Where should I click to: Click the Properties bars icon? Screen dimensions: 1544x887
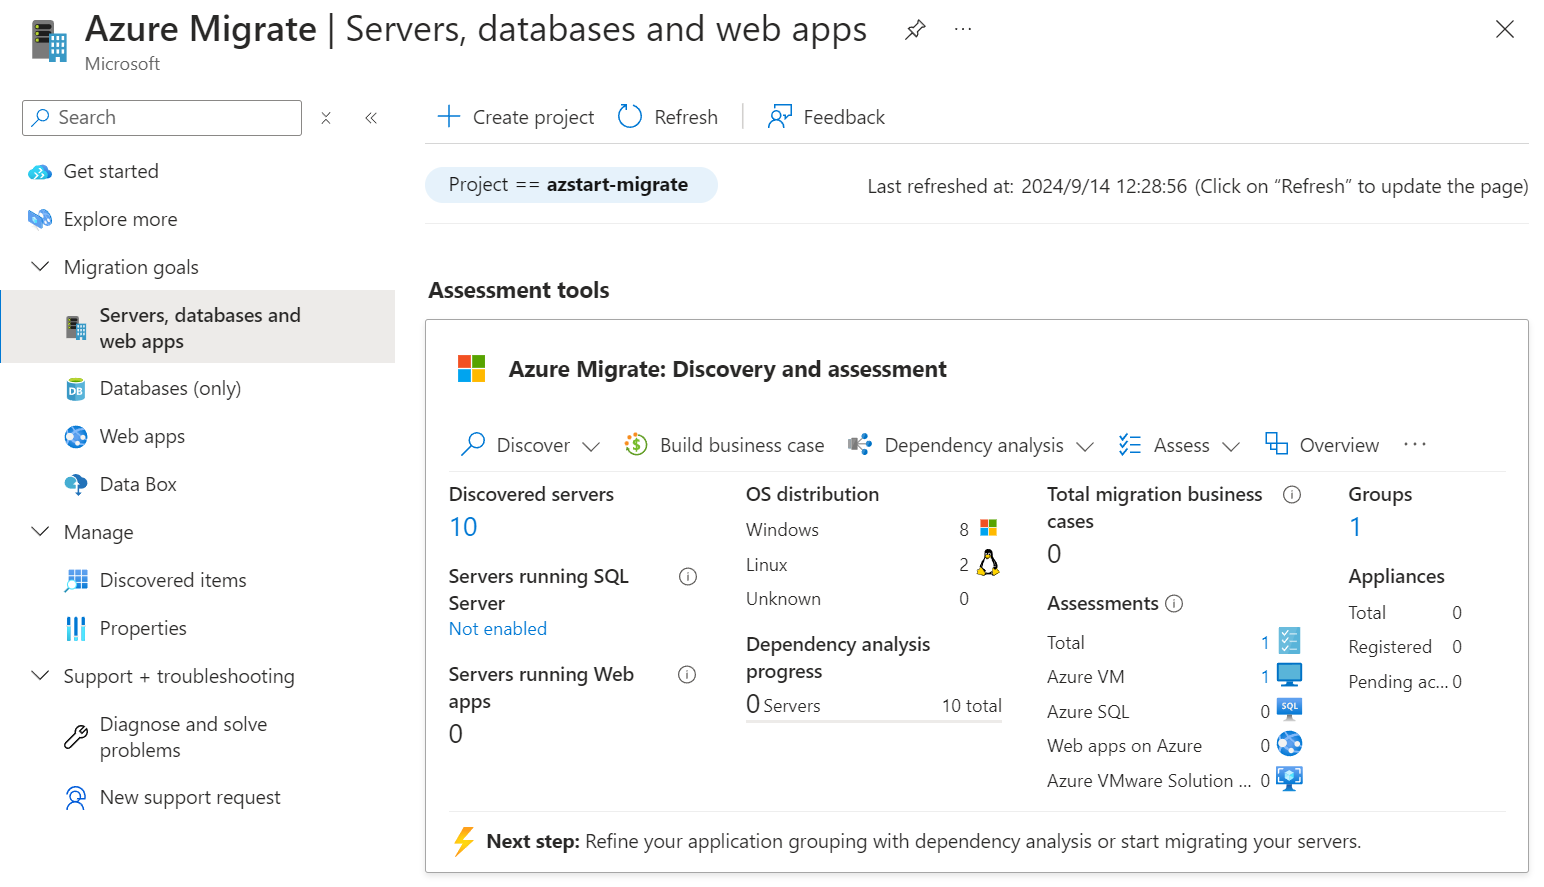click(x=76, y=628)
